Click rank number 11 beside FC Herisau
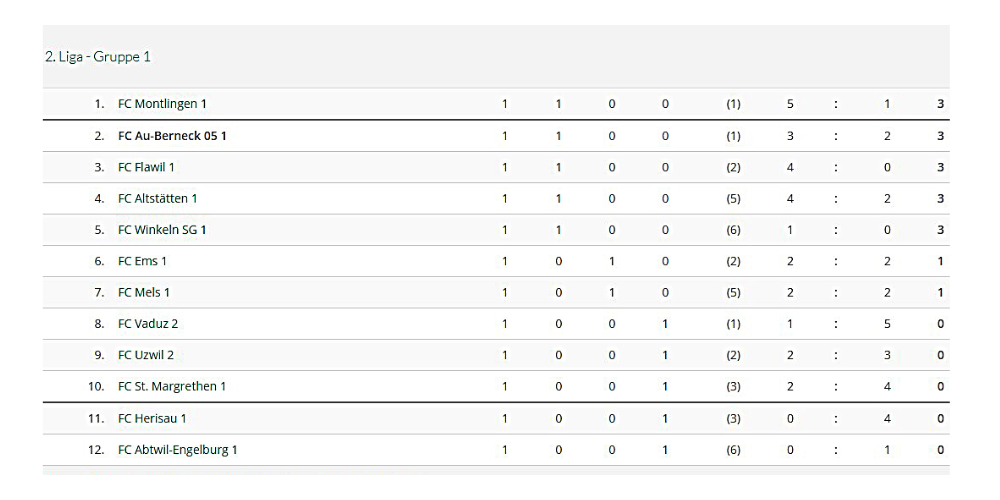This screenshot has height=500, width=1000. coord(96,418)
